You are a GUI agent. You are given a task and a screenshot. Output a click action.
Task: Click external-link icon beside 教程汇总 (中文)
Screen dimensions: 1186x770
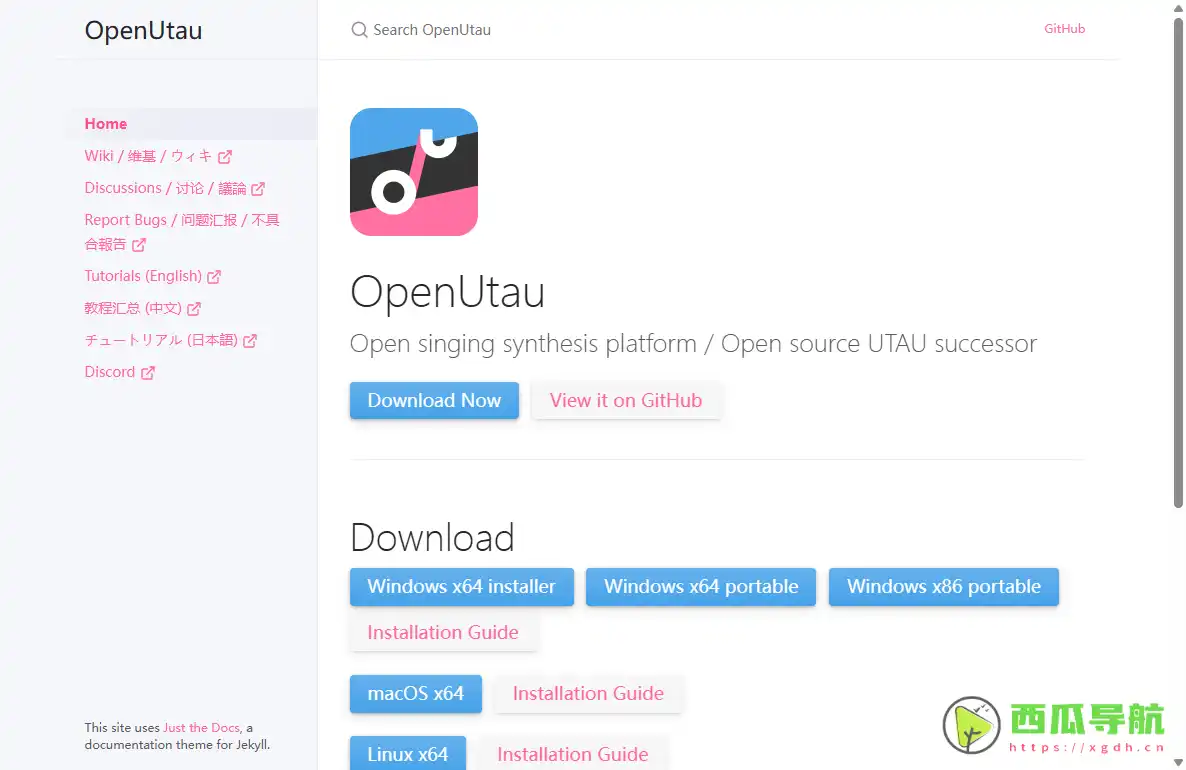point(194,309)
